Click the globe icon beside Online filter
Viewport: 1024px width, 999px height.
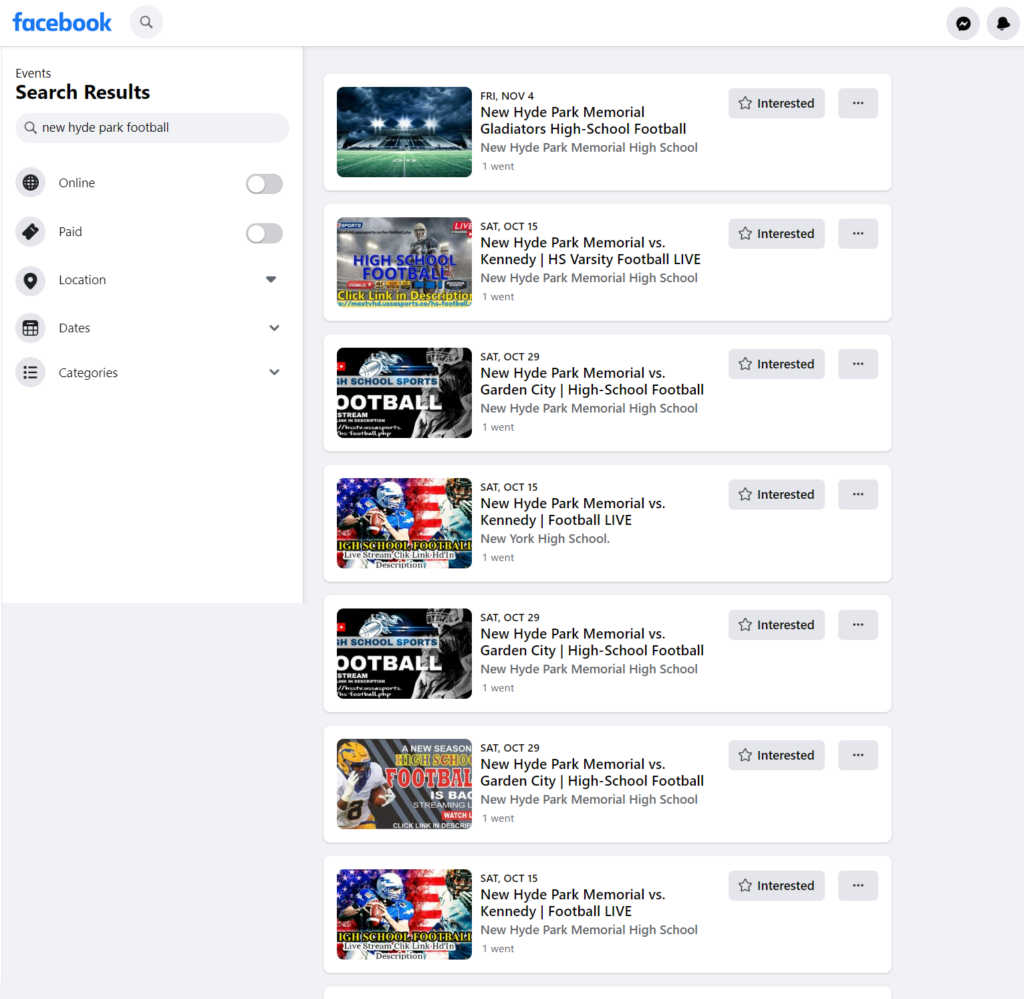pyautogui.click(x=30, y=183)
